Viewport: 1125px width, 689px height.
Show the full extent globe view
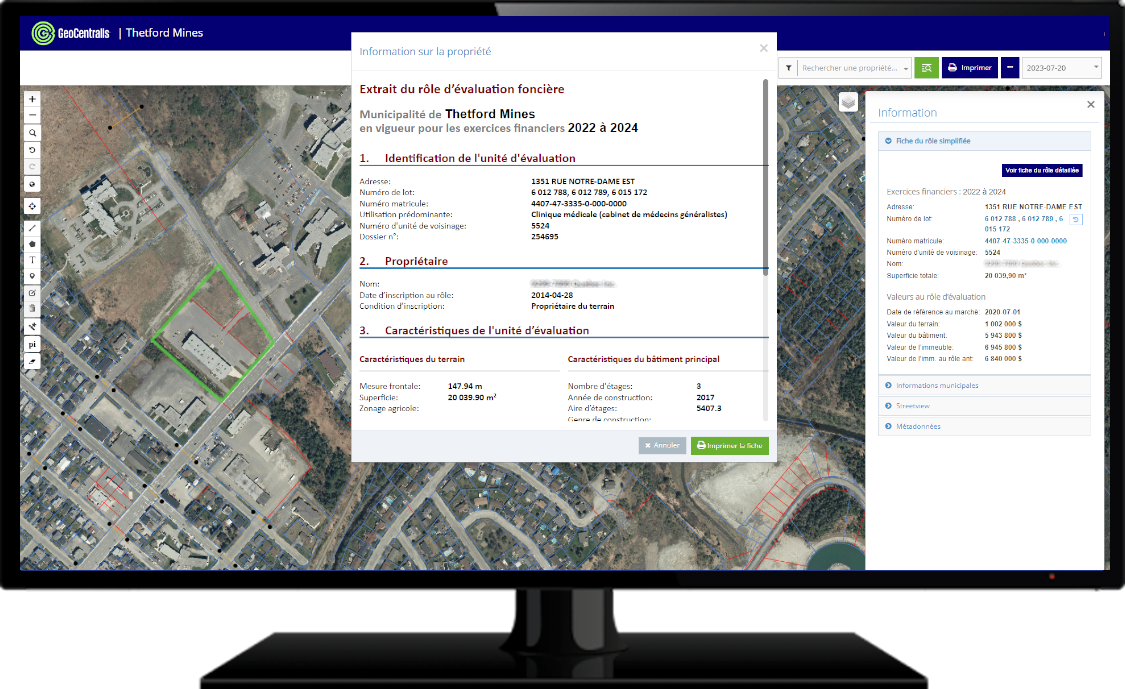(x=32, y=184)
